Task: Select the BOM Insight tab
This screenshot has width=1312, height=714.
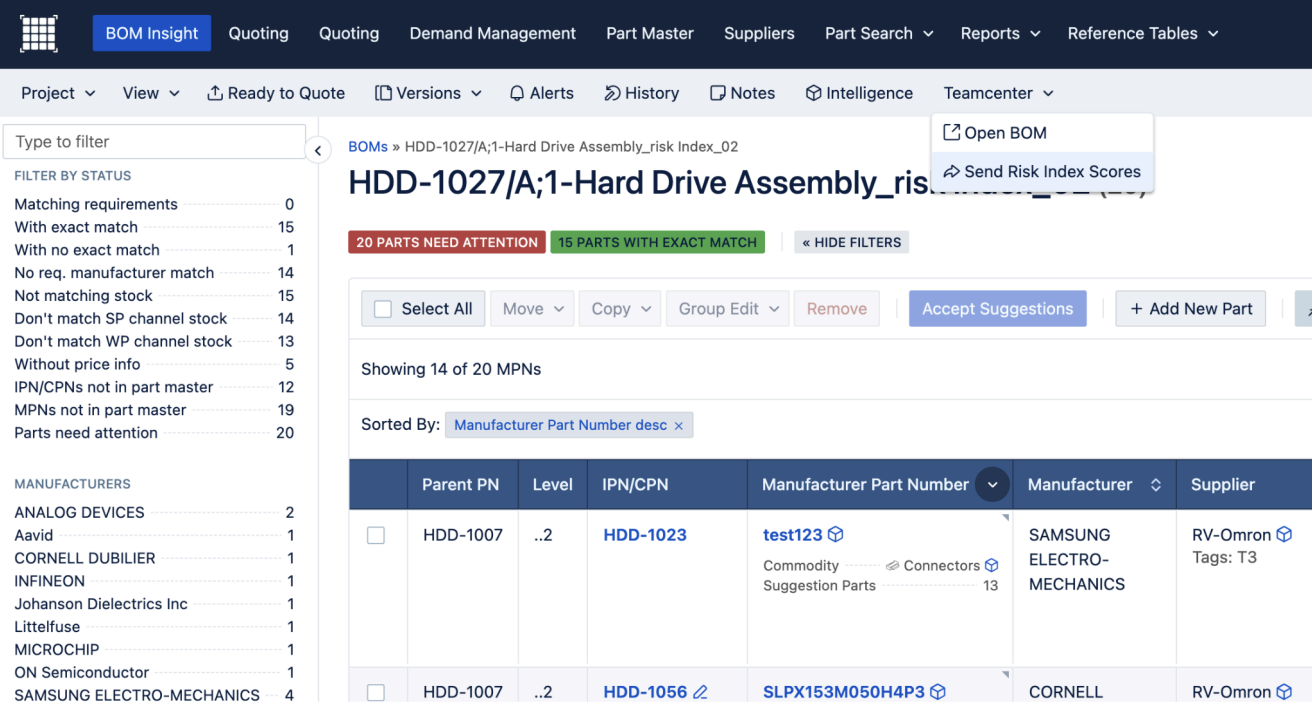Action: [x=152, y=33]
